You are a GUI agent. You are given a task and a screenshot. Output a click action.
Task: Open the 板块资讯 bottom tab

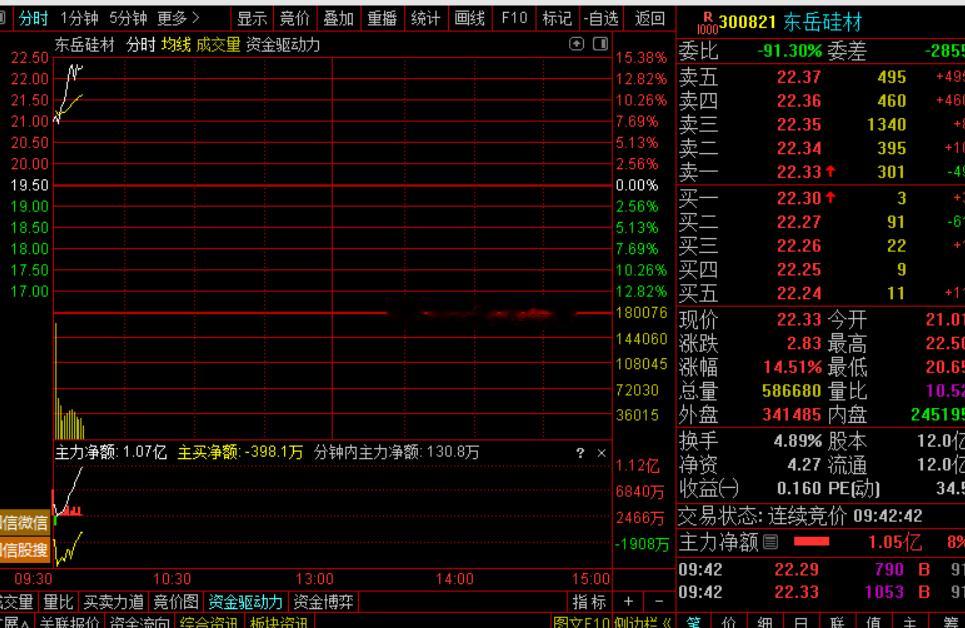[x=279, y=622]
